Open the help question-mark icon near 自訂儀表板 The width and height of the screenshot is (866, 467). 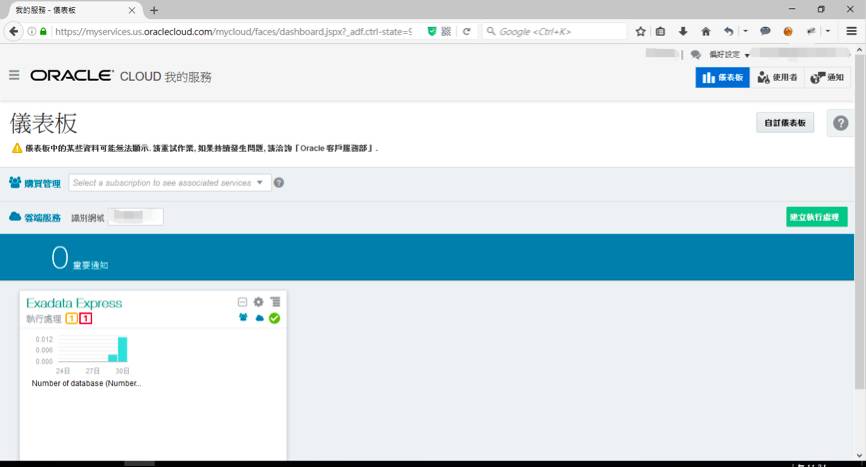pos(841,123)
